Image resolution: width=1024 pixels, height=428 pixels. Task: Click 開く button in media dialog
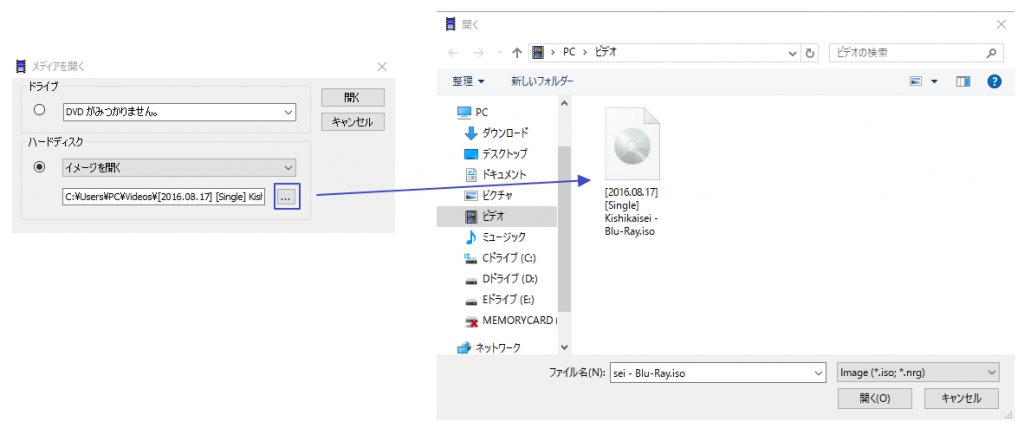(352, 98)
